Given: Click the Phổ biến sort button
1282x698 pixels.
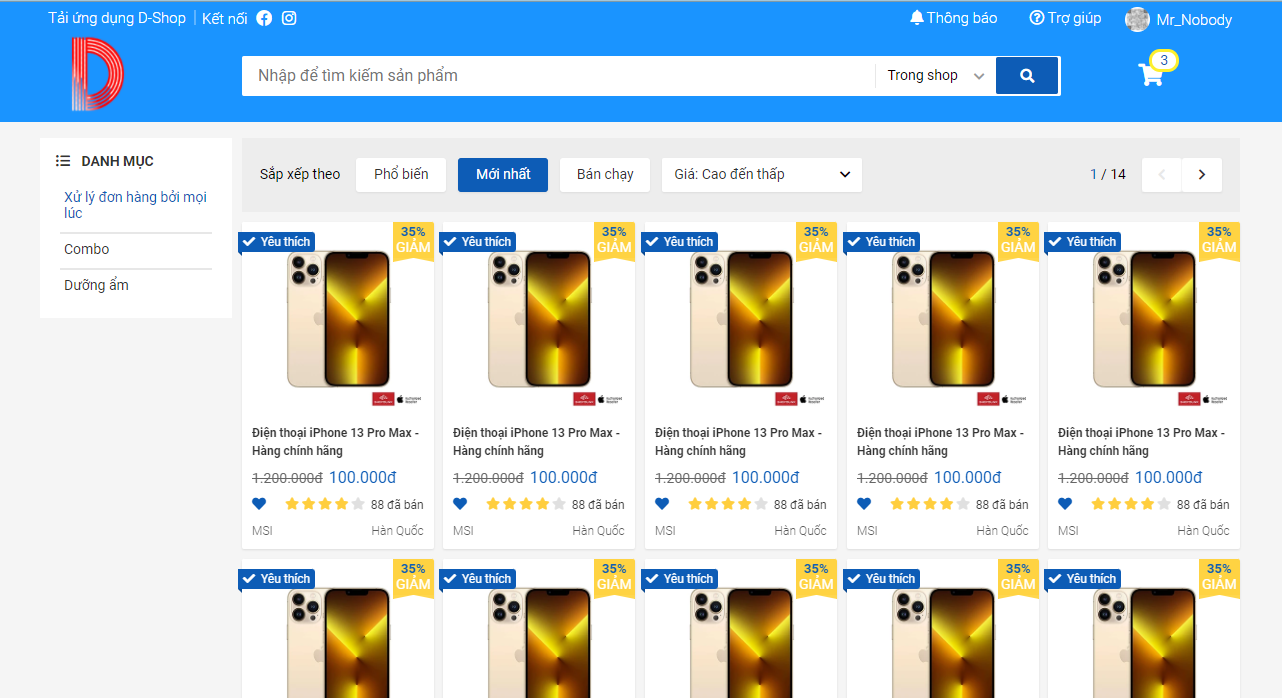Looking at the screenshot, I should [x=400, y=174].
